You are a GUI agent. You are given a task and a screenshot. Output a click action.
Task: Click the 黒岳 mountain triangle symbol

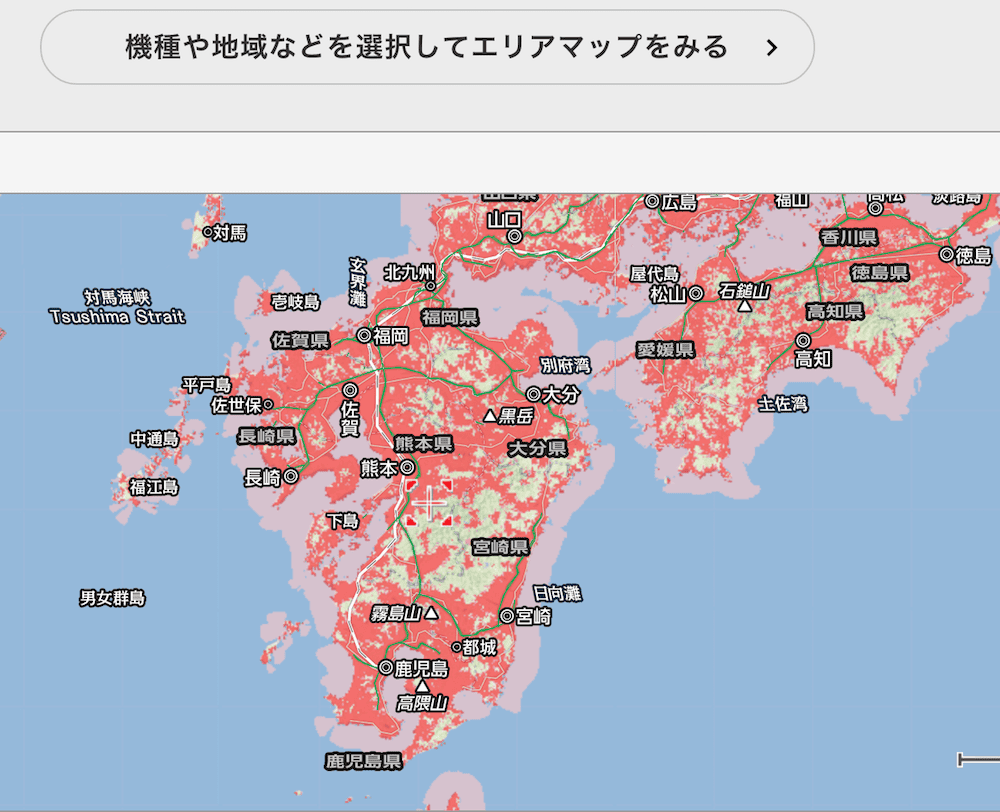pos(490,417)
